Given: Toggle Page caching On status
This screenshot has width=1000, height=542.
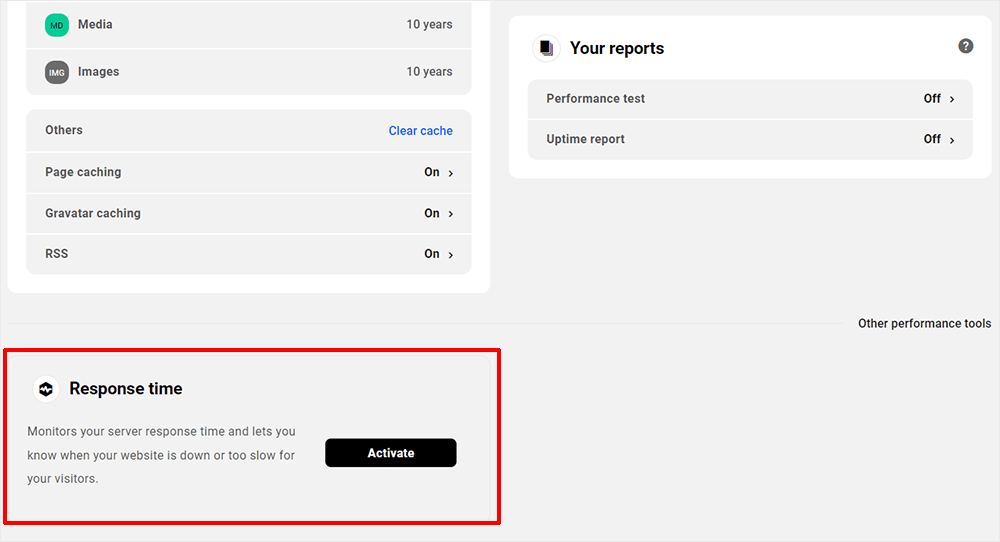Looking at the screenshot, I should coord(432,172).
